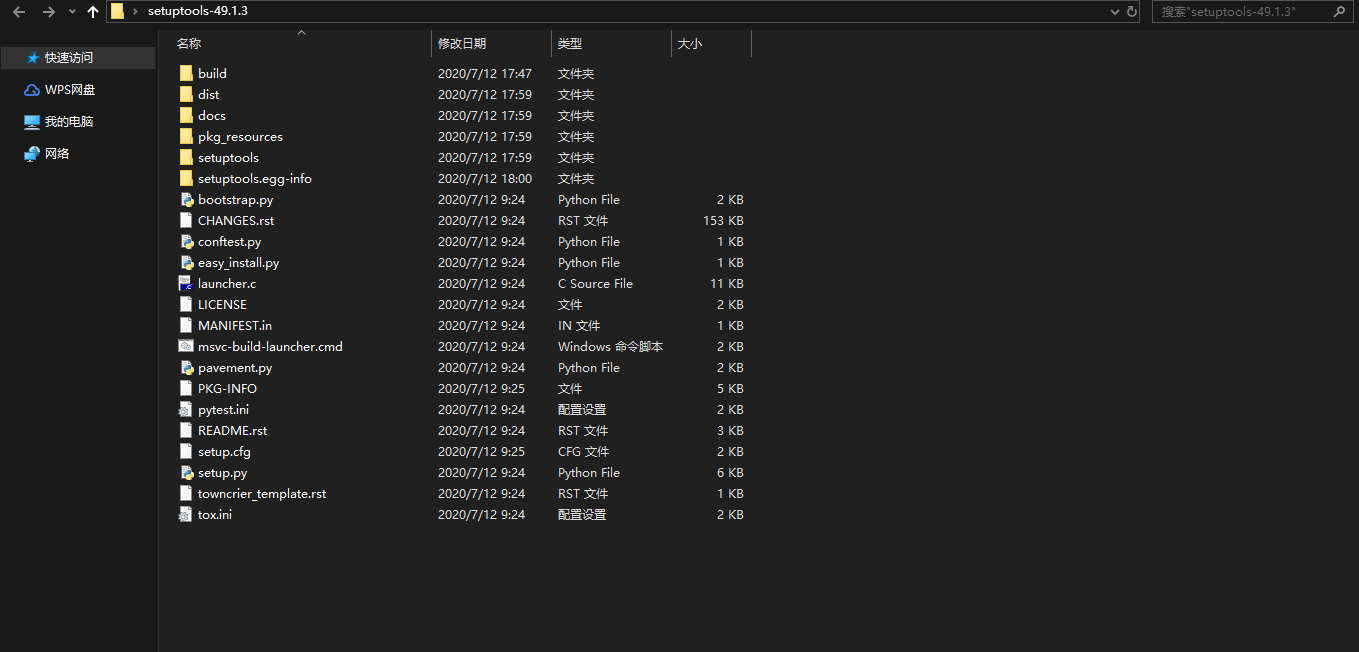Sort by the 修改日期 column header

pos(462,44)
